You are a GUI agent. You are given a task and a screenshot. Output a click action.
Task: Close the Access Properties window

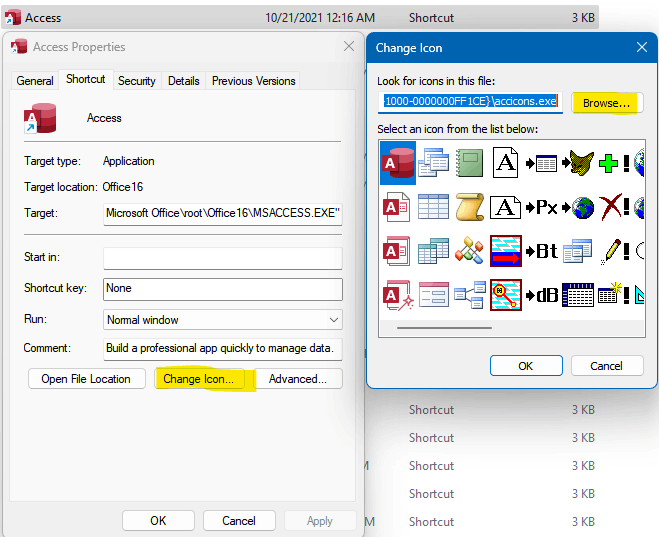349,46
